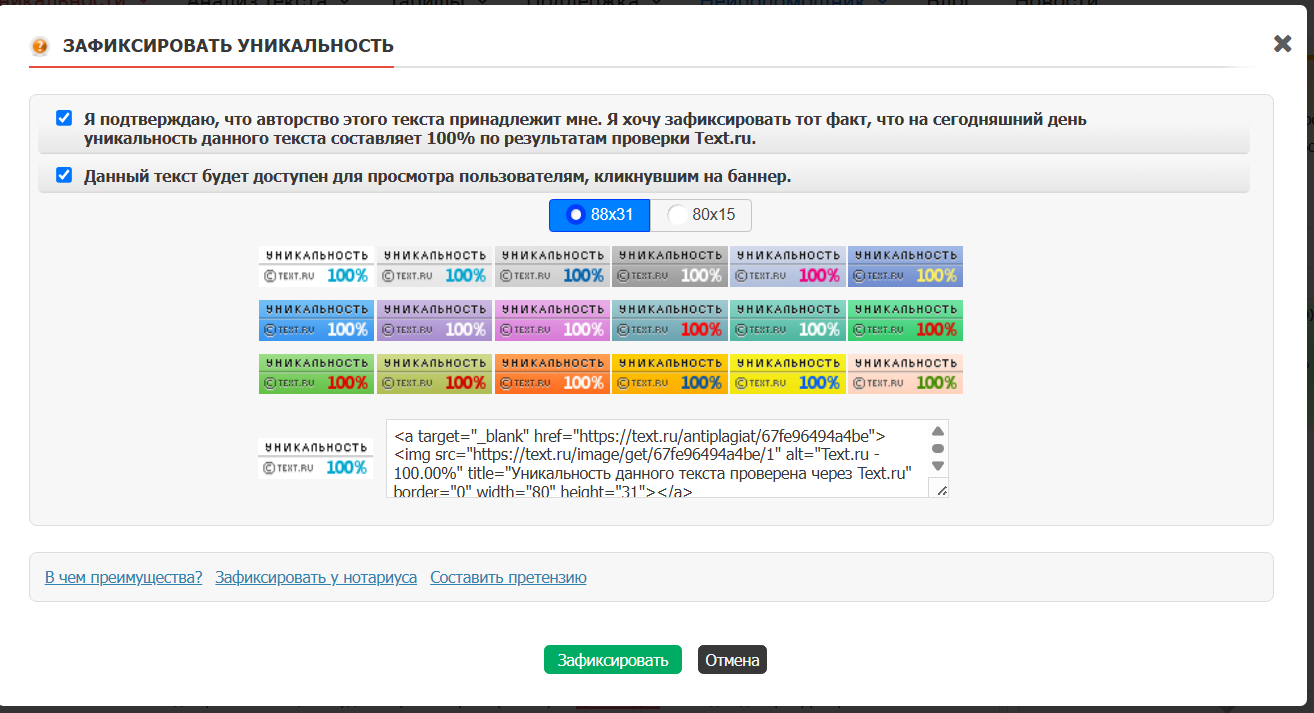Toggle the authorship confirmation checkbox

point(64,118)
